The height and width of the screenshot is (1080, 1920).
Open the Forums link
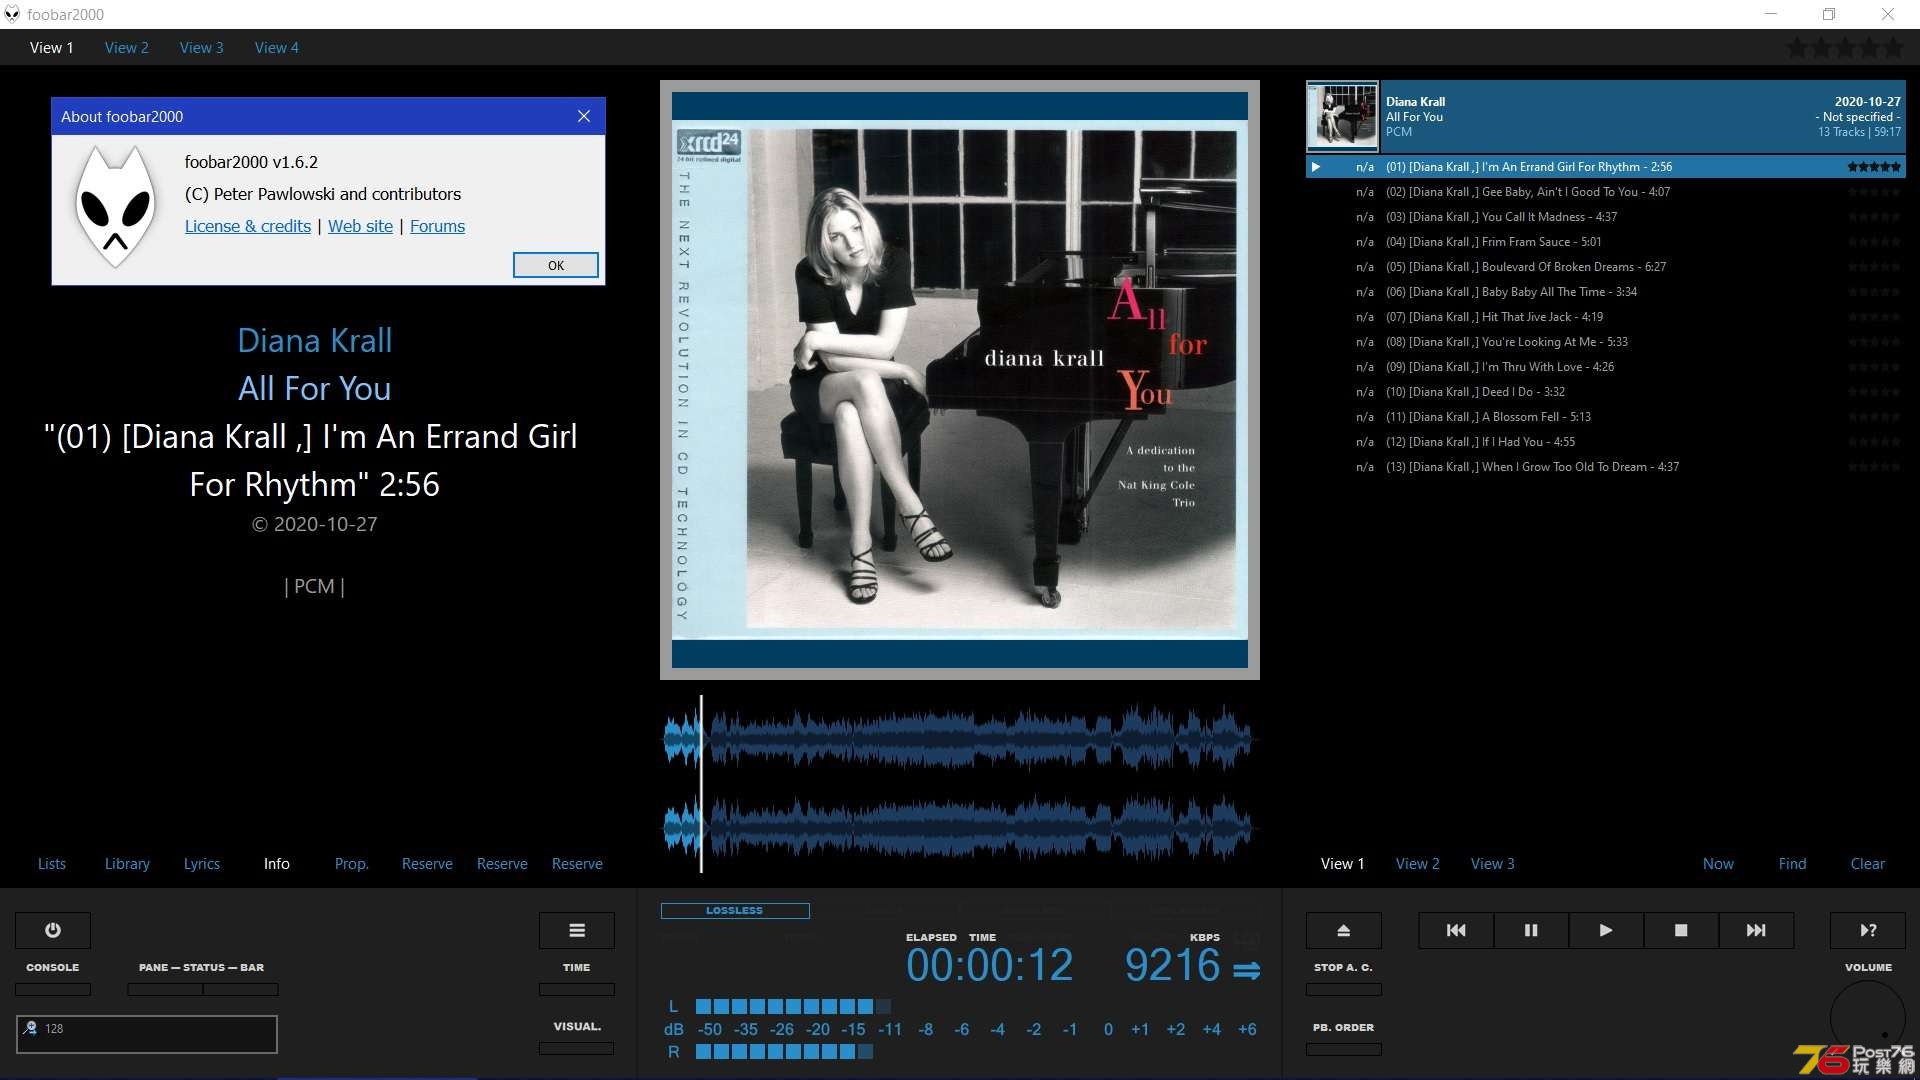(x=437, y=226)
